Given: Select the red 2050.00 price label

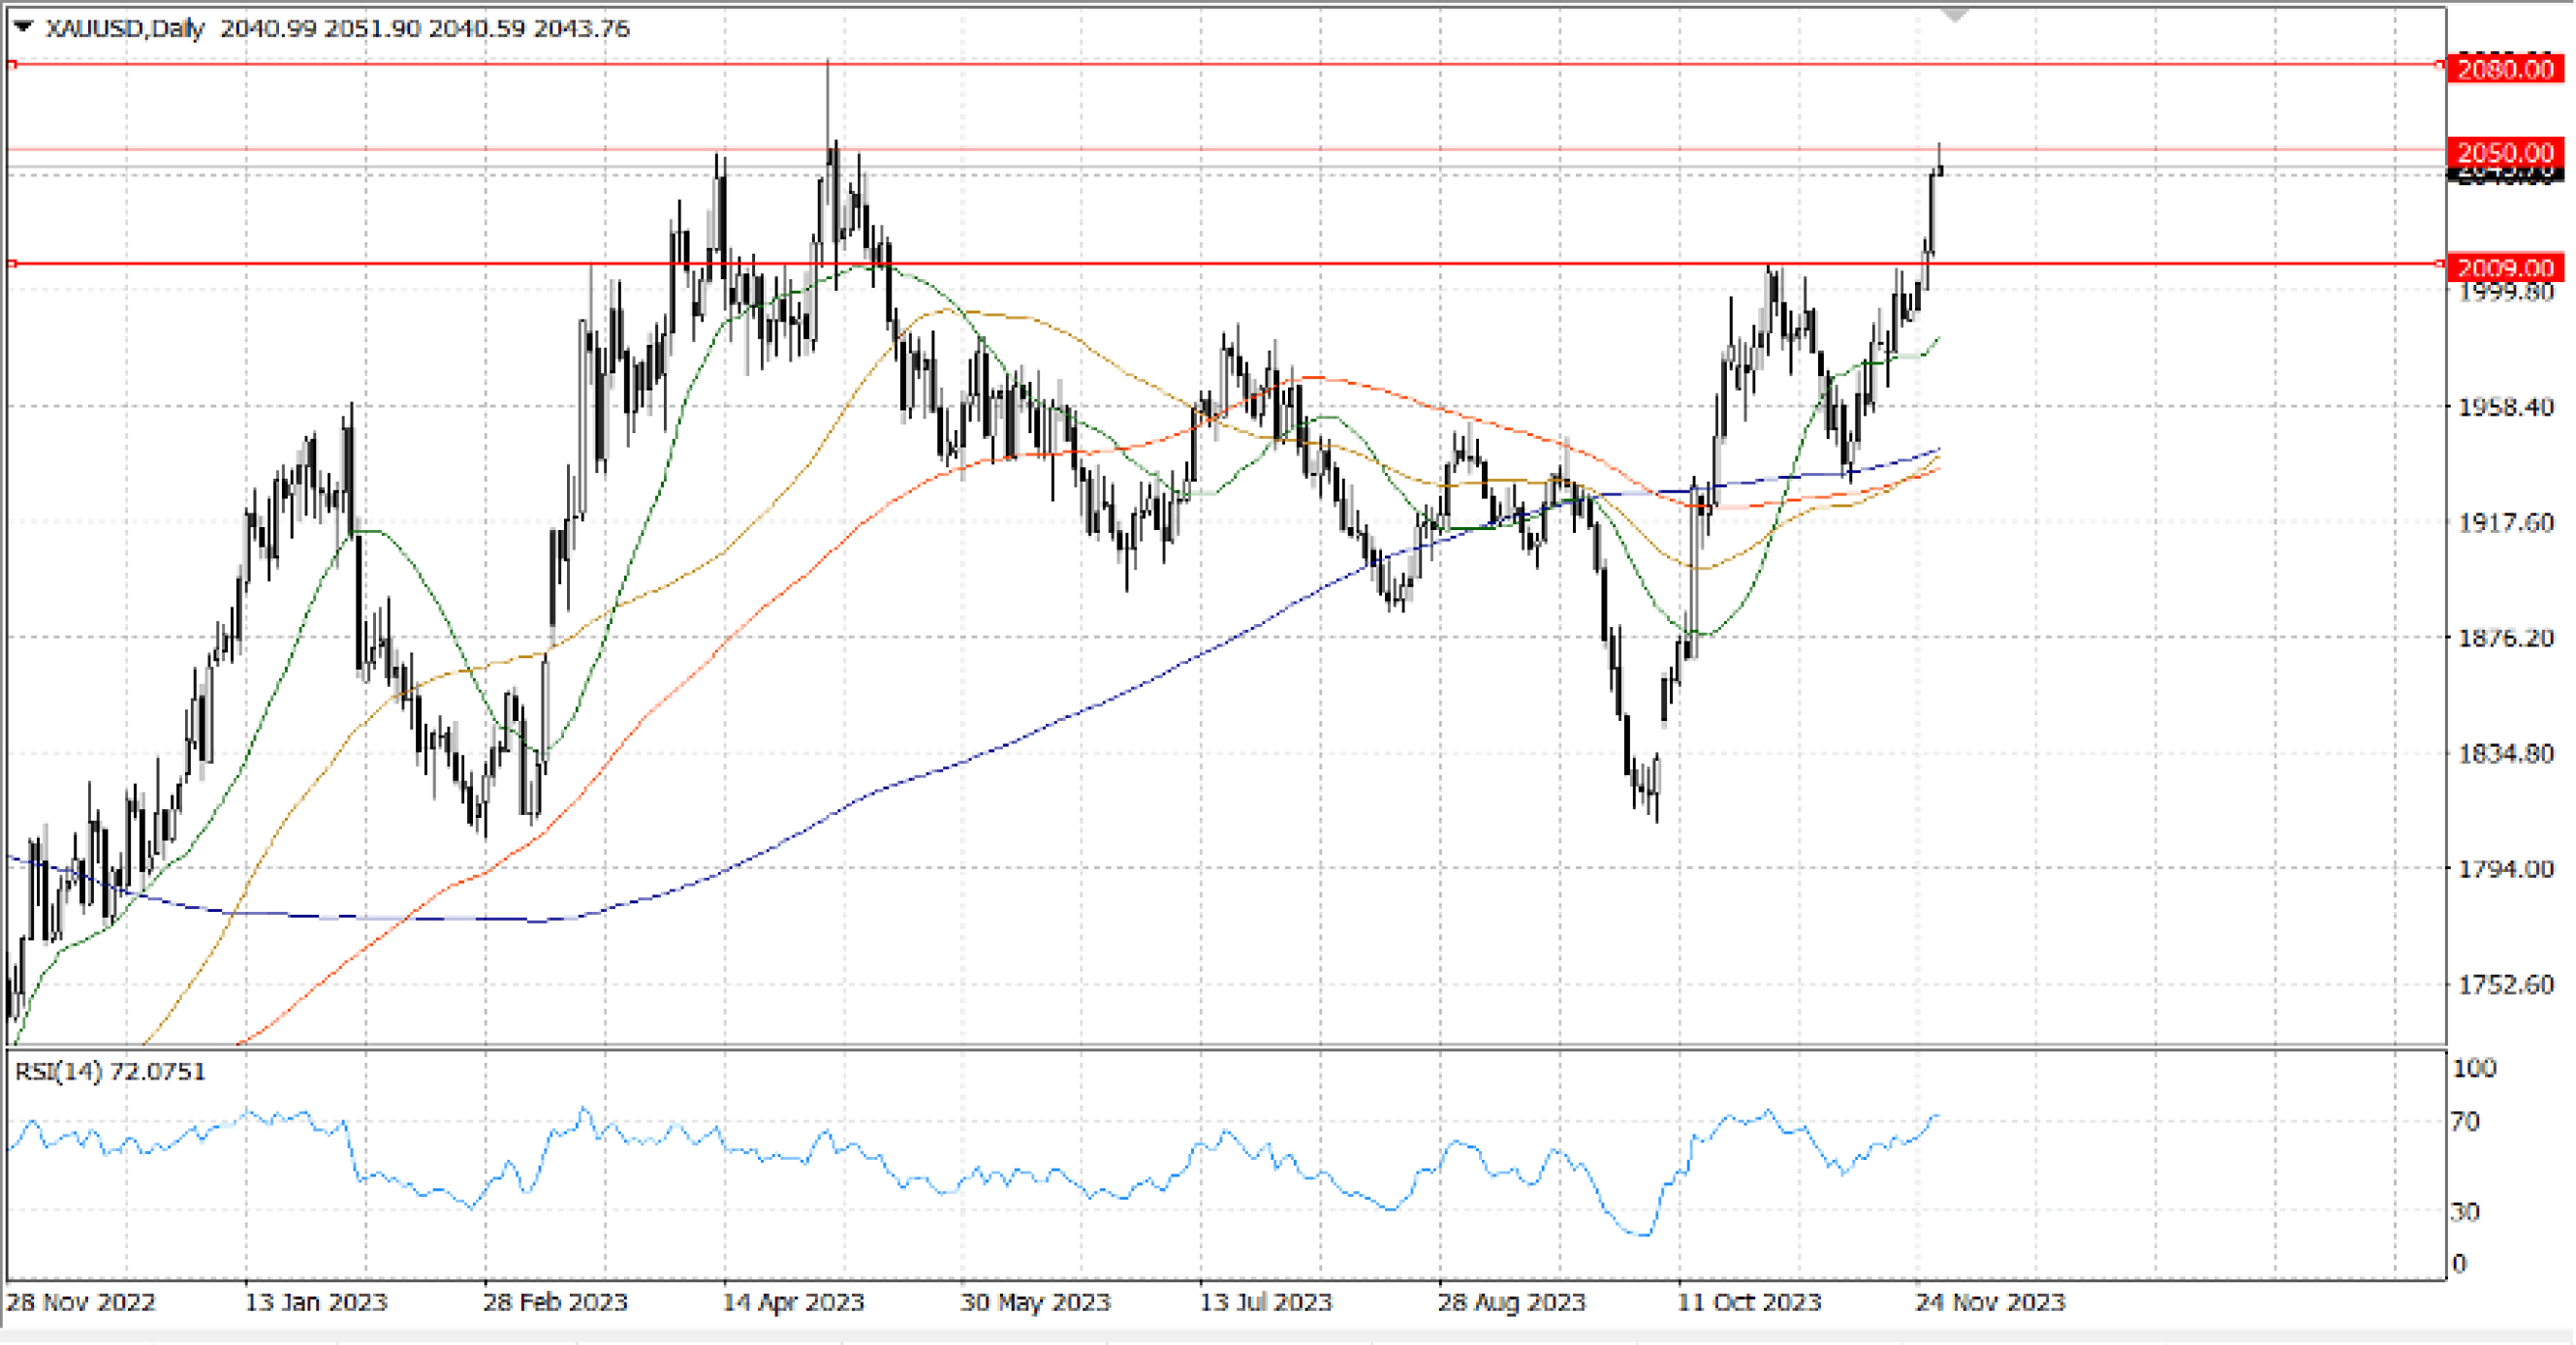Looking at the screenshot, I should pos(2505,152).
